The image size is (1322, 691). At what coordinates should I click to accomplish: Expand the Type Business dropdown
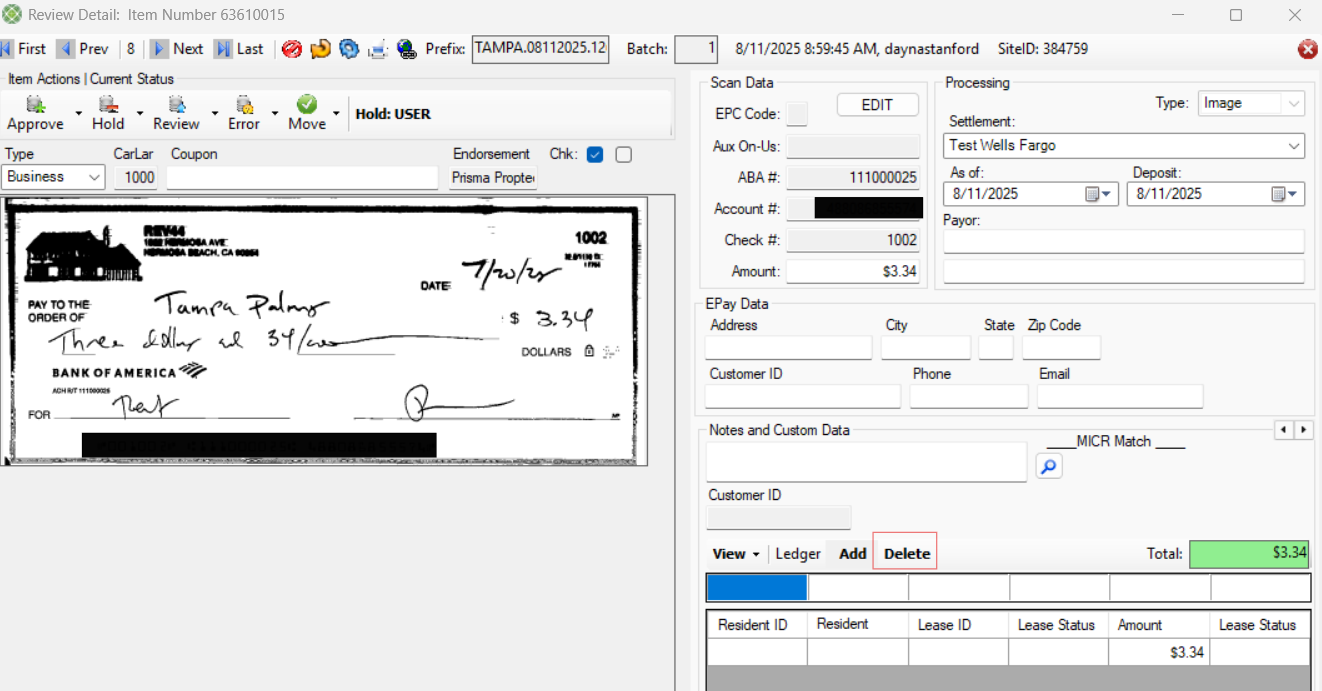95,177
